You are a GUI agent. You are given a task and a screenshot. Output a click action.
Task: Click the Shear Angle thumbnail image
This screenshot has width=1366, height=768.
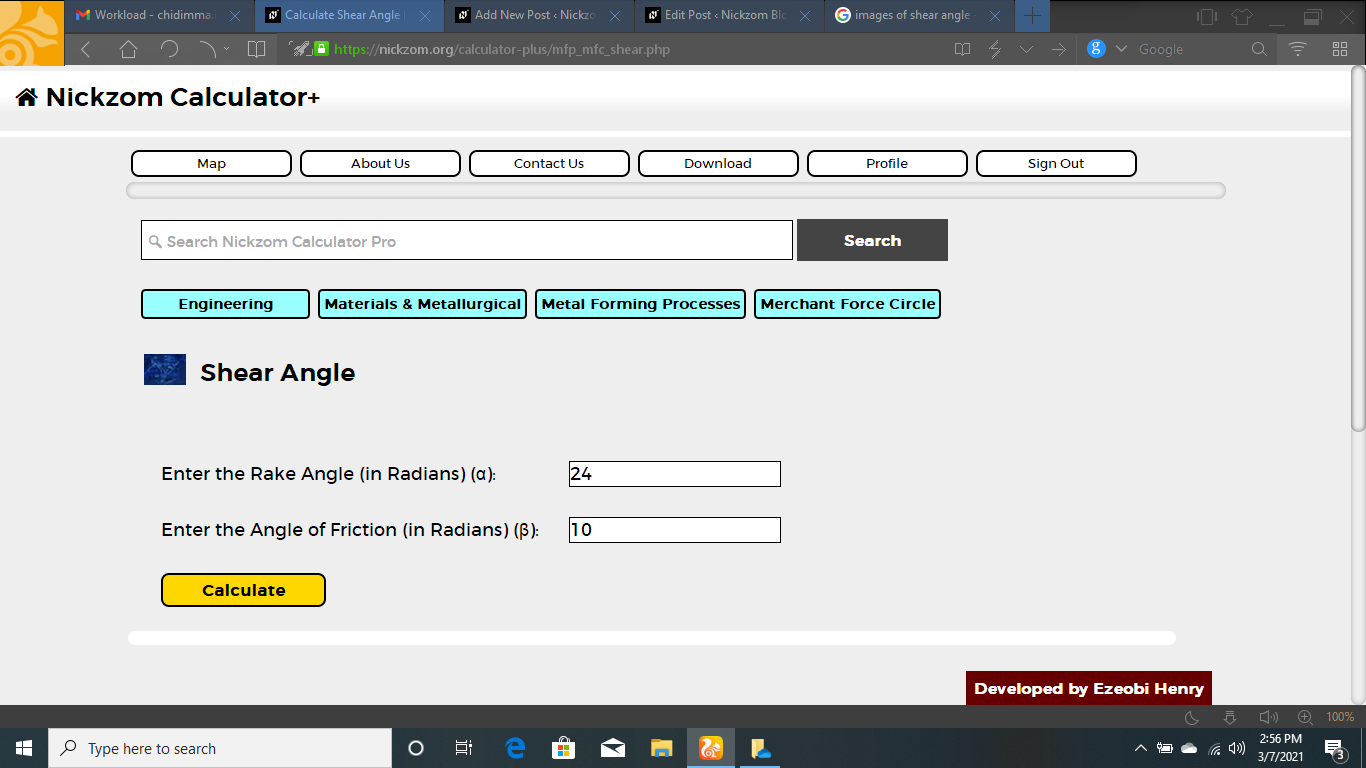(165, 370)
